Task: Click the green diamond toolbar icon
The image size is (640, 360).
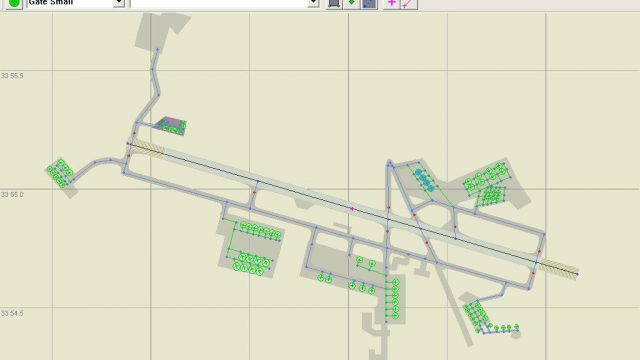Action: coord(351,3)
